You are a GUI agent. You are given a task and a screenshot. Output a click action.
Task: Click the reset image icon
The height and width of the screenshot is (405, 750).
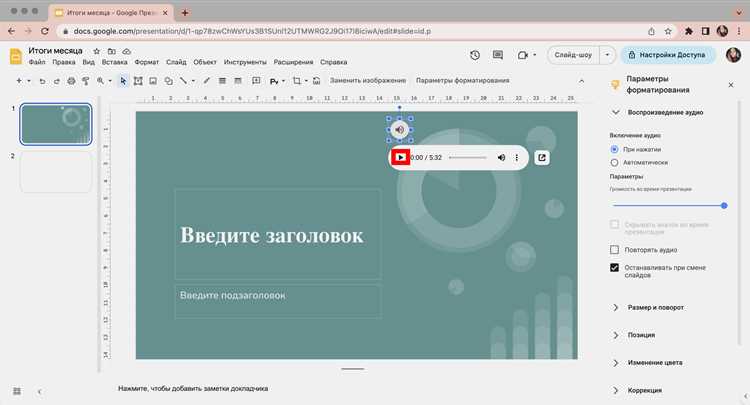pyautogui.click(x=316, y=81)
